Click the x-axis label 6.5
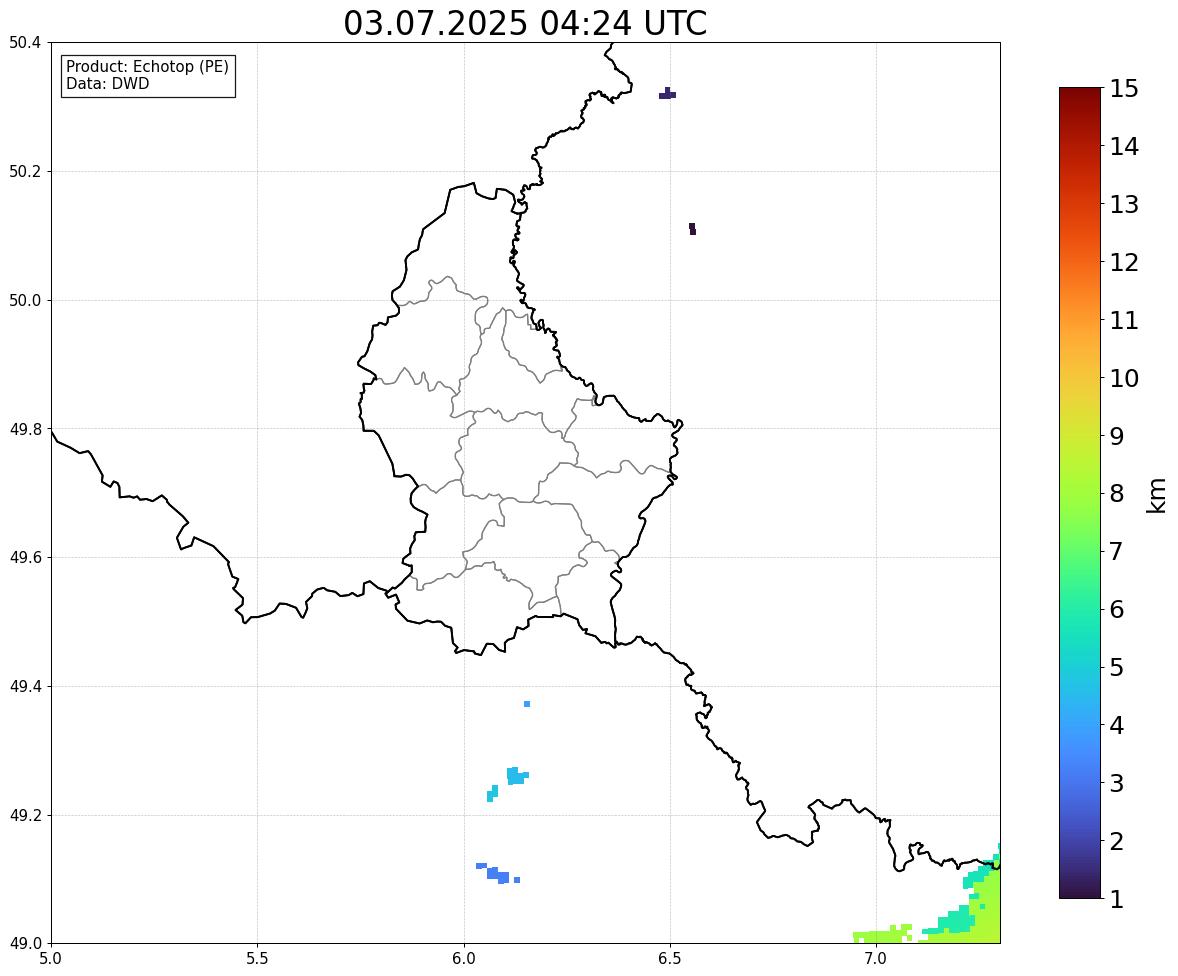 (669, 959)
